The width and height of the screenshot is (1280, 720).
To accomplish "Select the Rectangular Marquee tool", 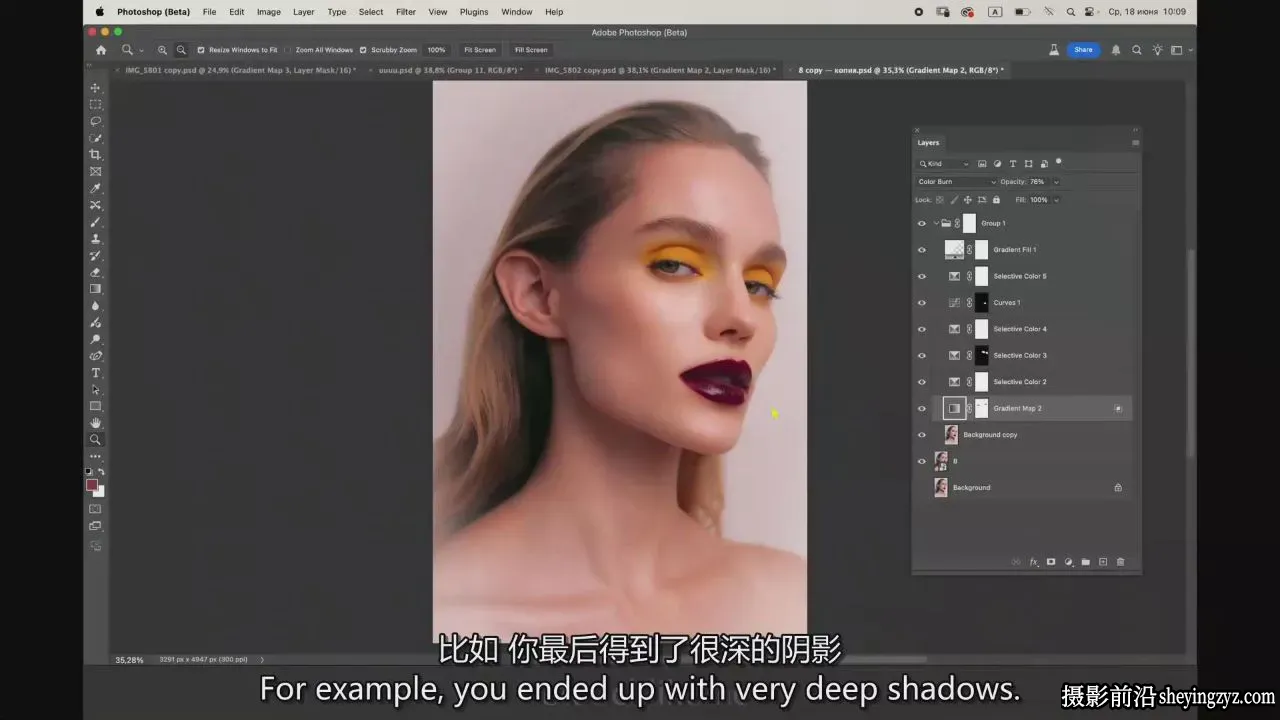I will 96,104.
